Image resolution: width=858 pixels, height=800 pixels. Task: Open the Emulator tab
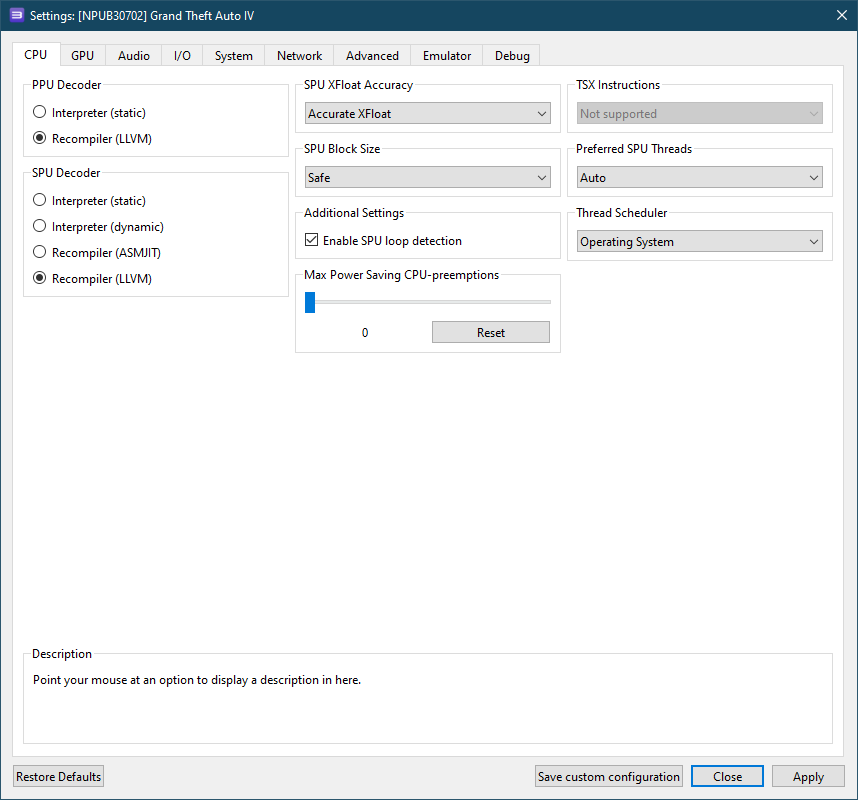tap(446, 56)
